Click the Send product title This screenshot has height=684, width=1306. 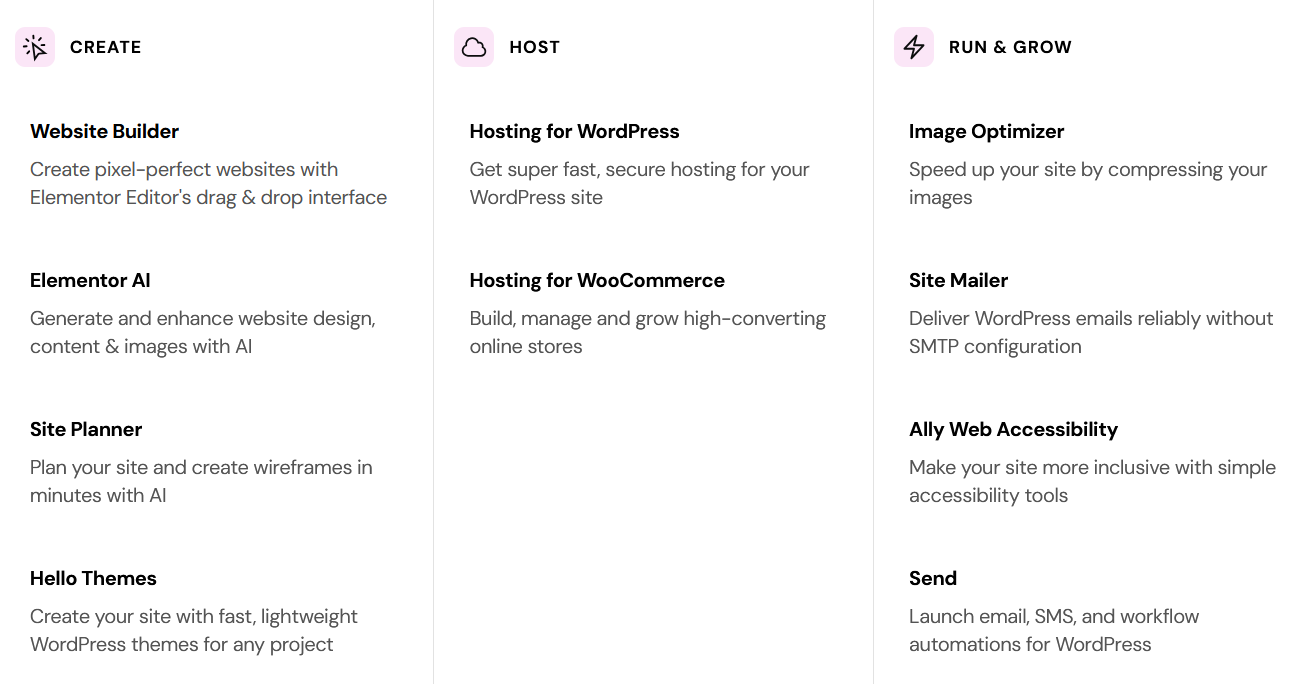click(932, 578)
